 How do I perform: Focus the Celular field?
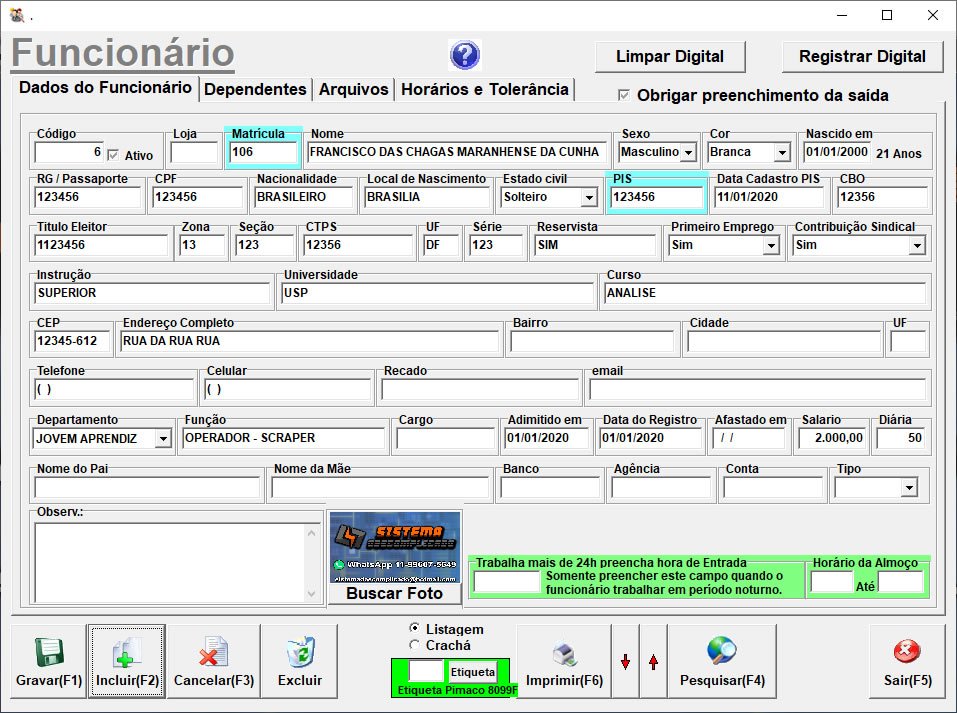pyautogui.click(x=287, y=389)
